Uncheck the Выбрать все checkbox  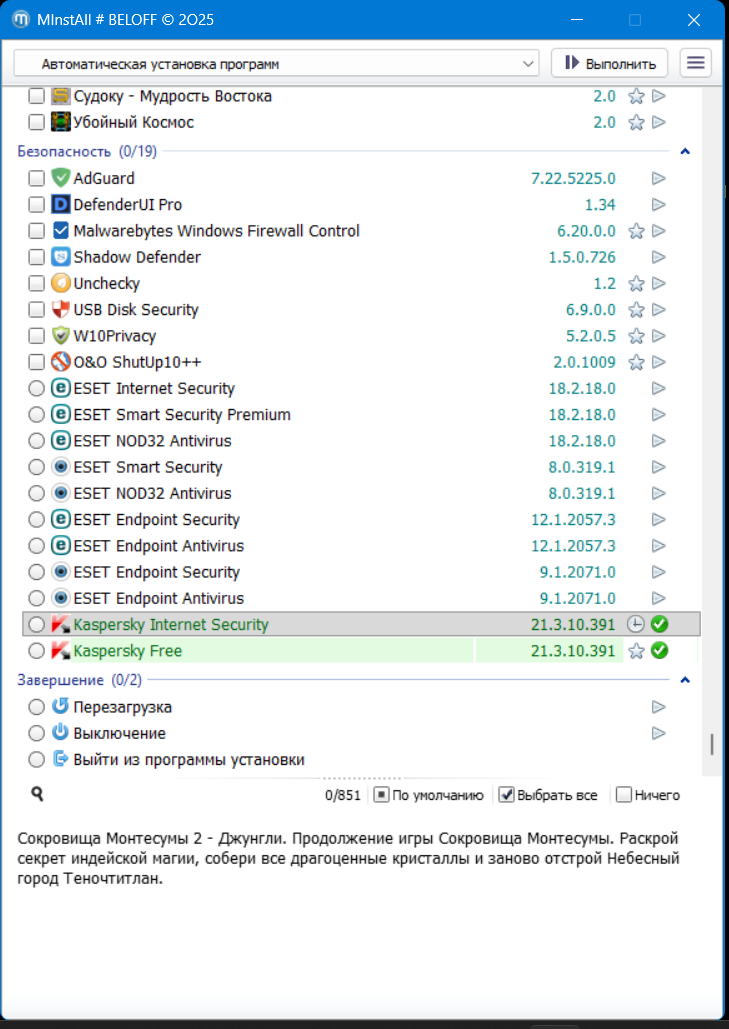point(507,795)
